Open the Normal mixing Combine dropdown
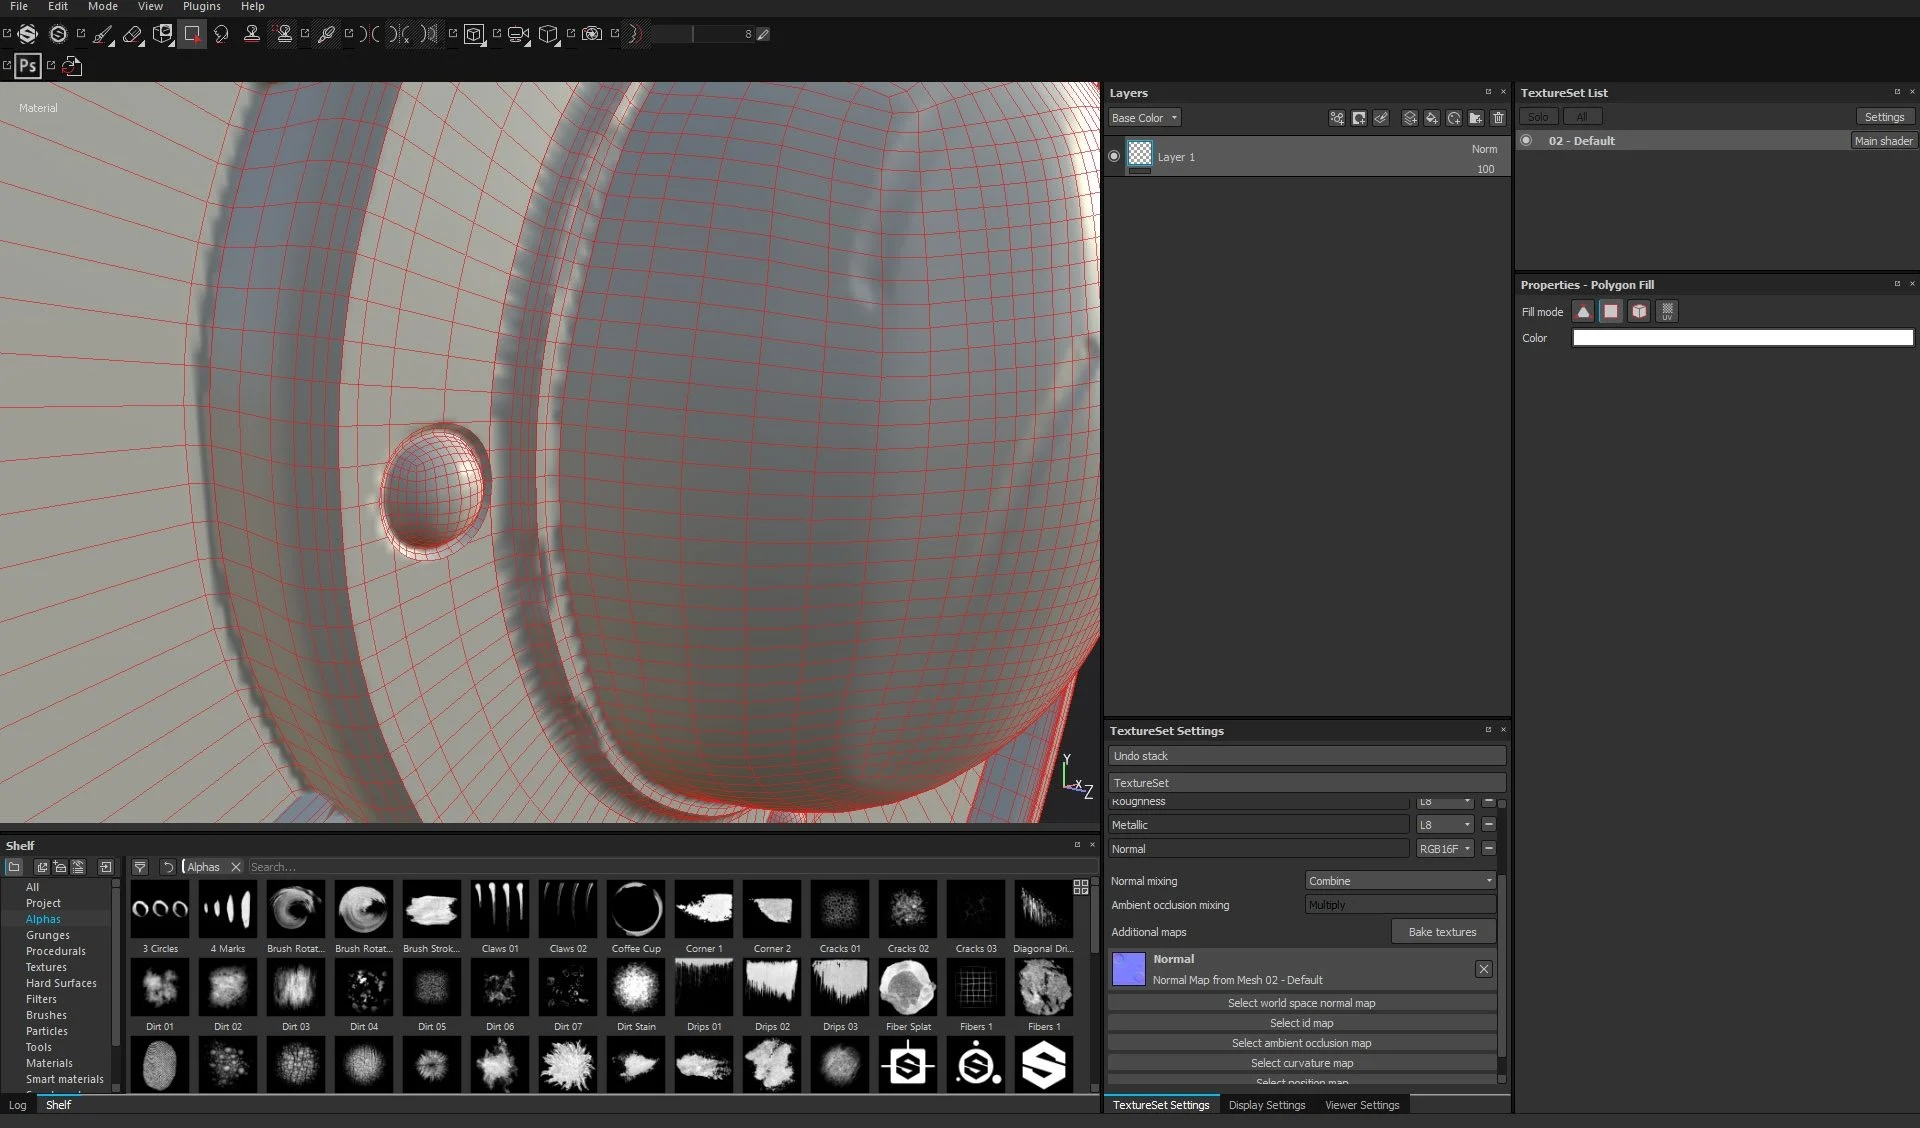 point(1400,881)
